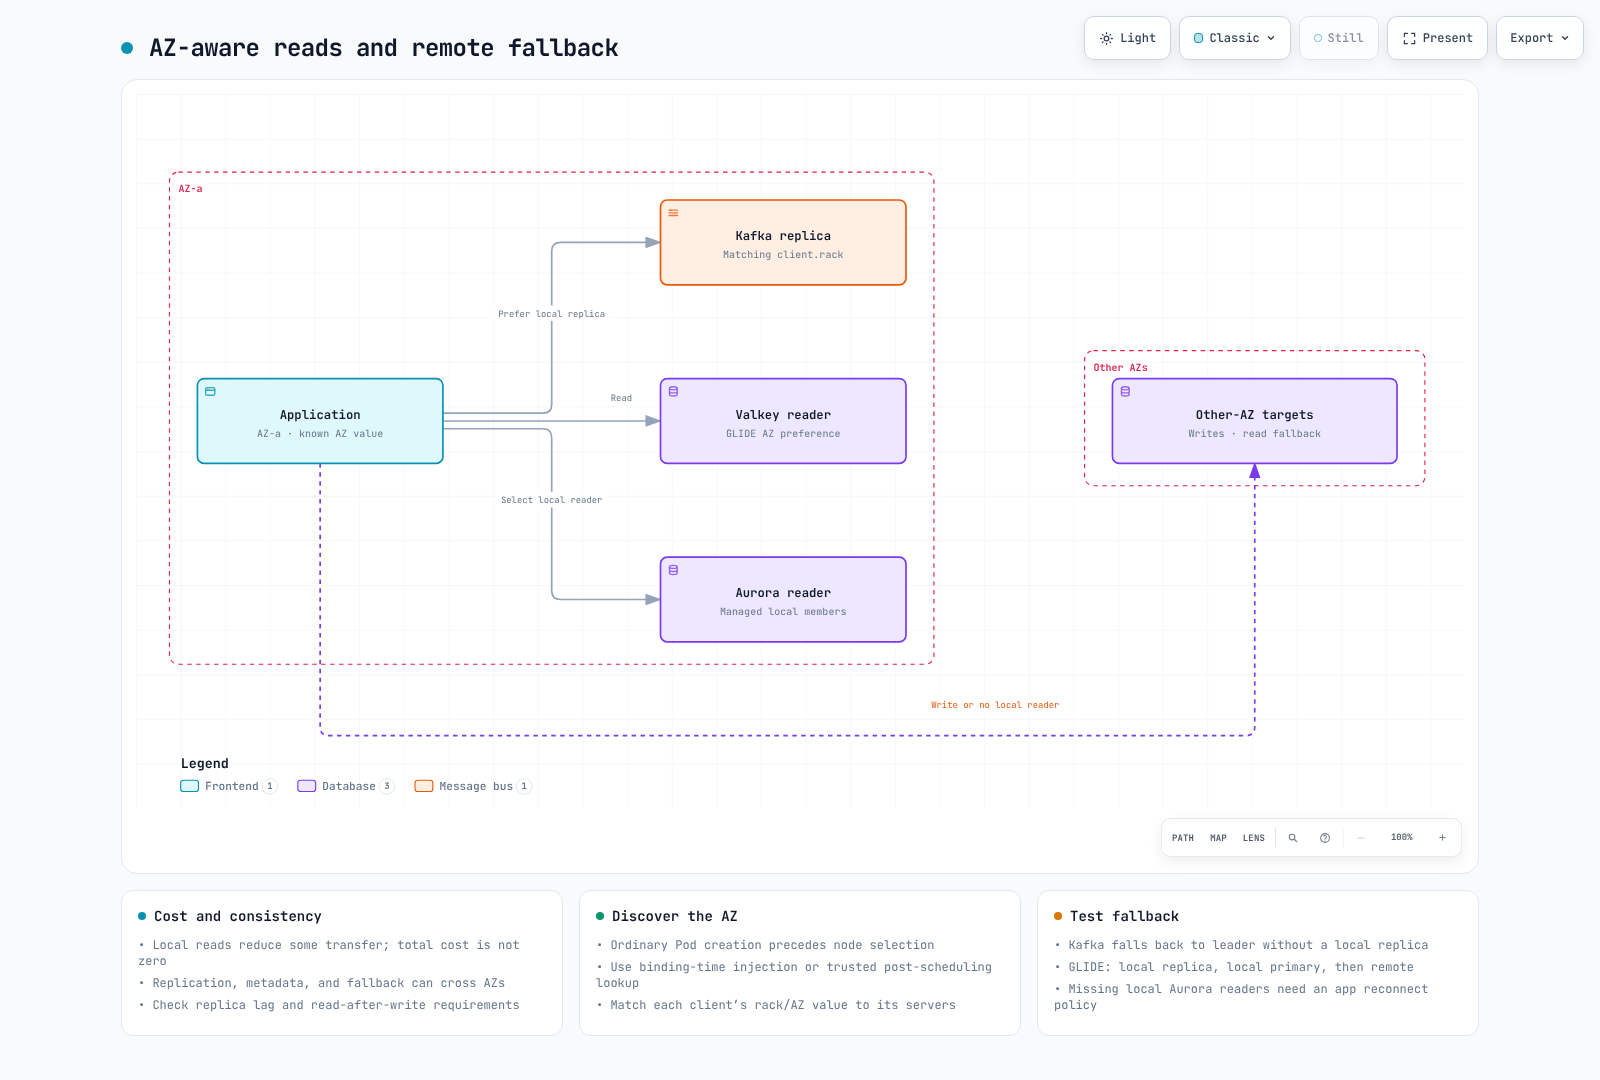Click the 100% zoom level
Viewport: 1600px width, 1080px height.
[1402, 838]
